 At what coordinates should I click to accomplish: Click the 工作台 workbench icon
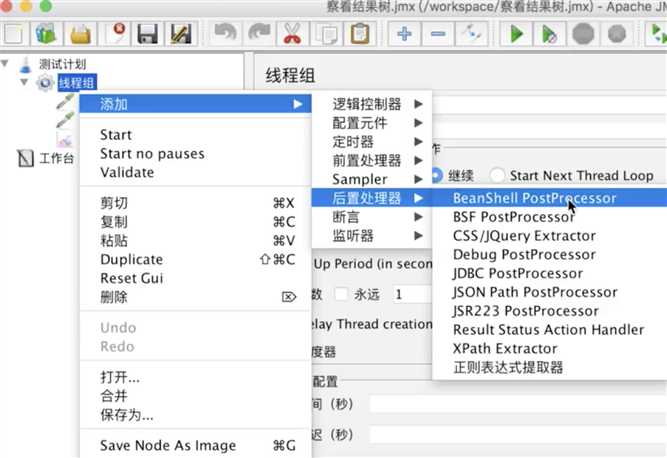26,159
